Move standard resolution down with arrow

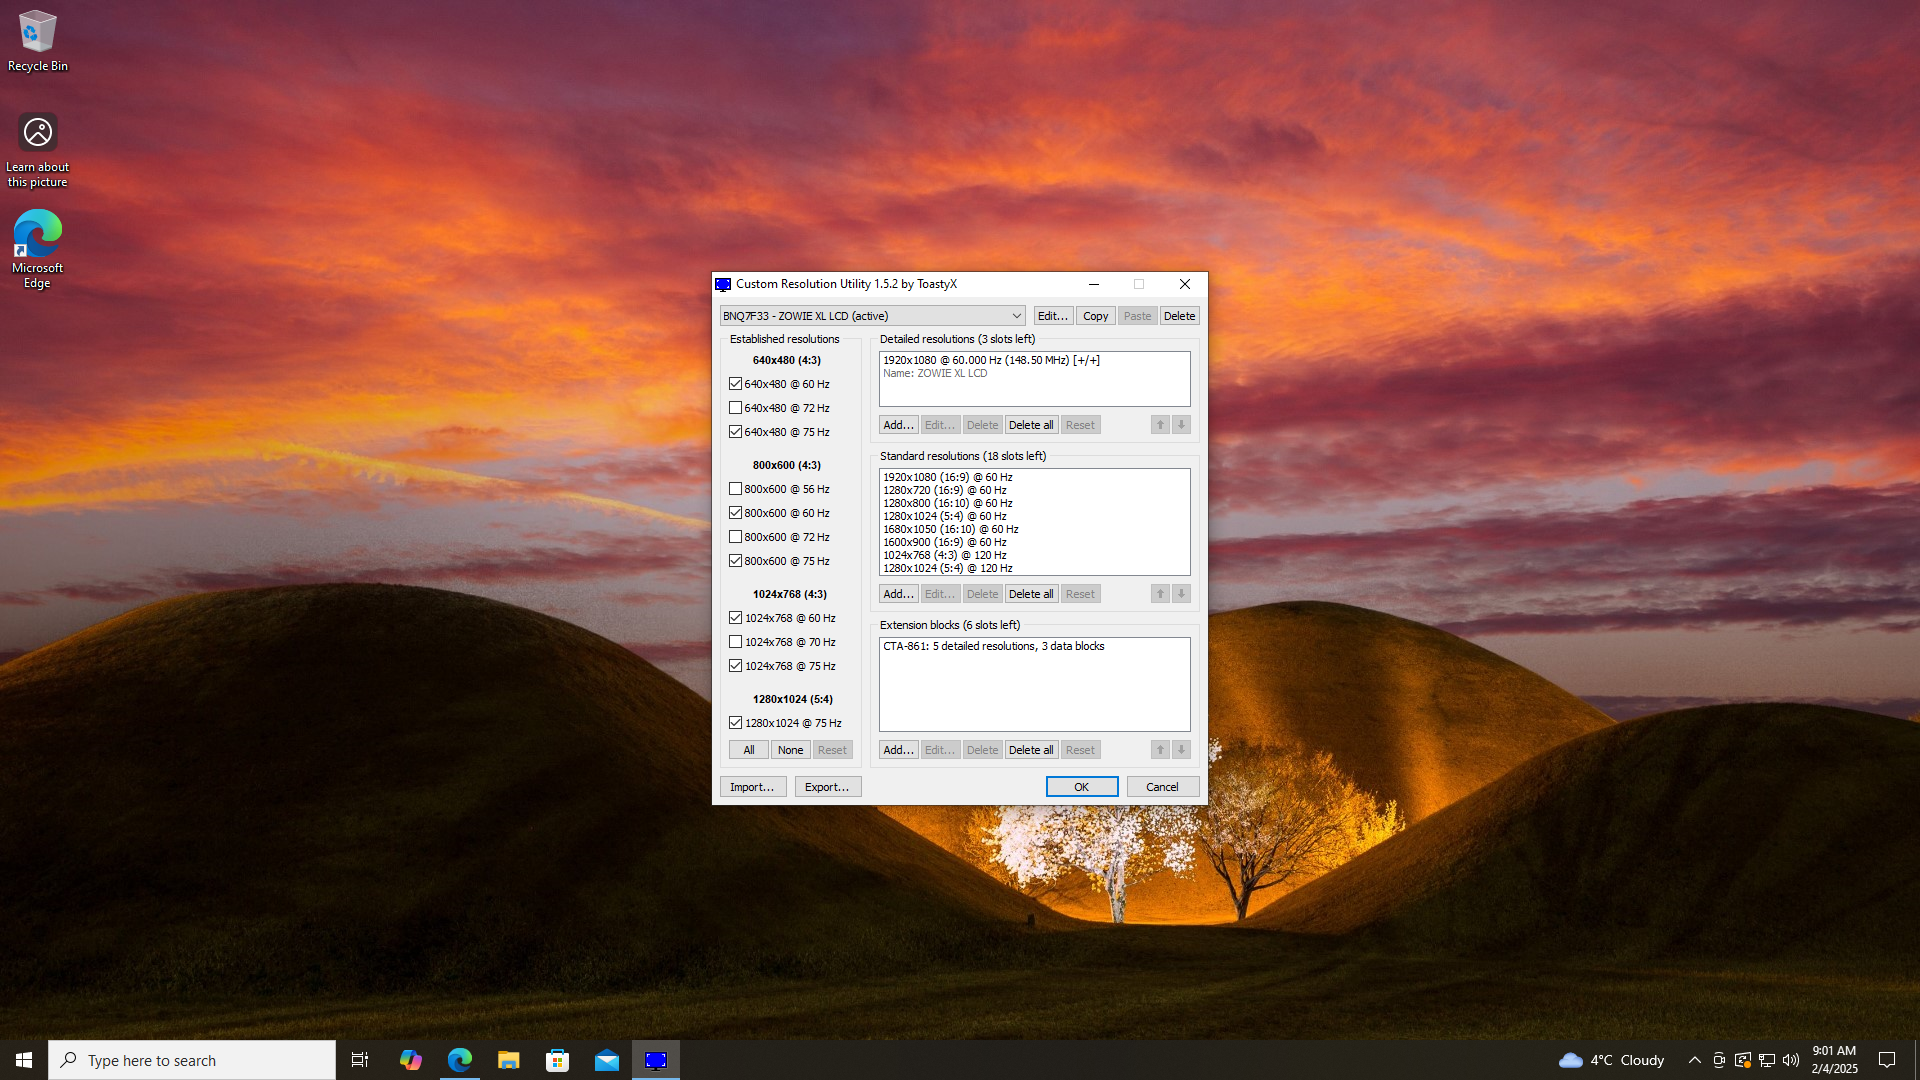(1181, 594)
